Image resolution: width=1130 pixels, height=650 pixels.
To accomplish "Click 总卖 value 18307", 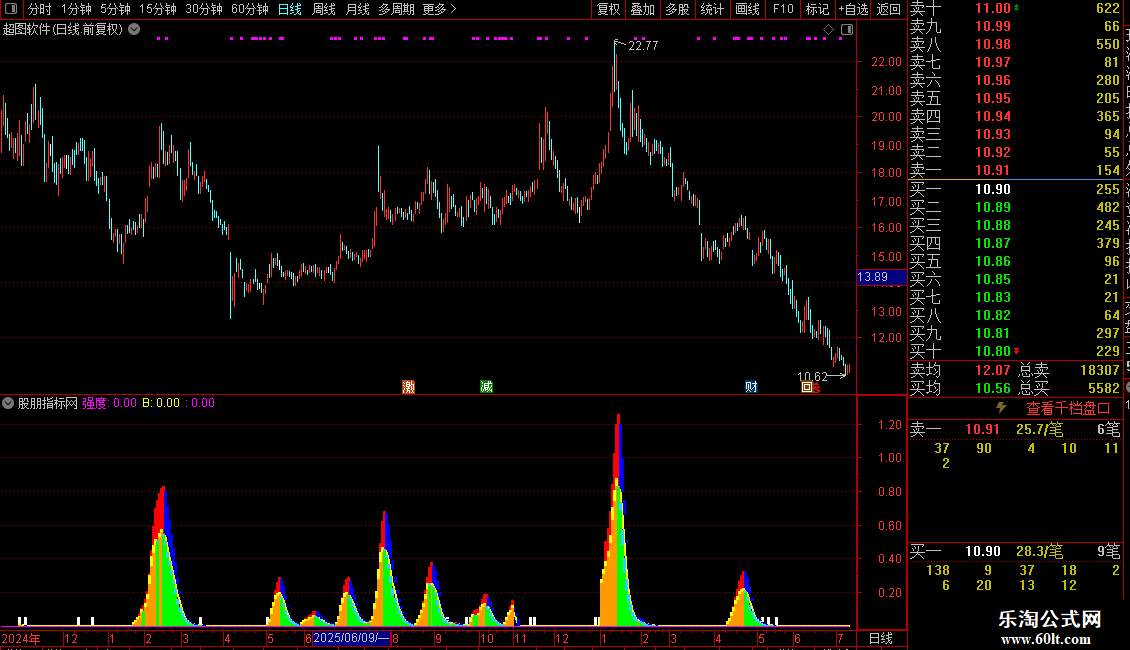I will tap(1100, 370).
